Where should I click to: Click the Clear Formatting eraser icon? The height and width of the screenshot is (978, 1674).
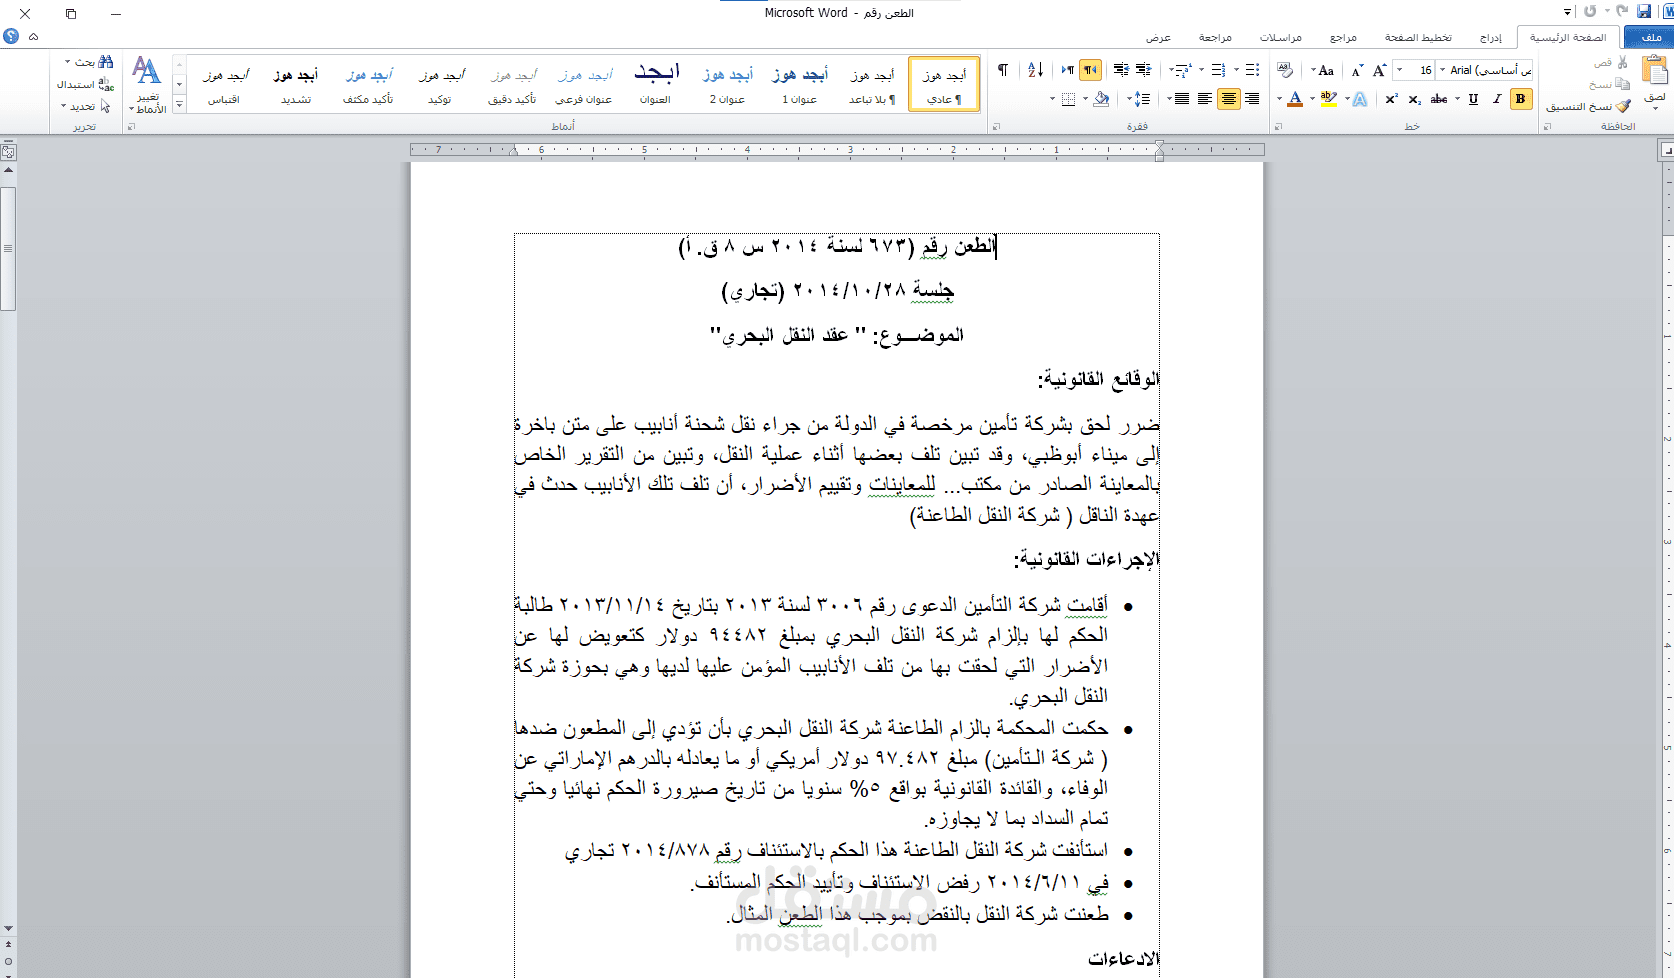[1285, 69]
